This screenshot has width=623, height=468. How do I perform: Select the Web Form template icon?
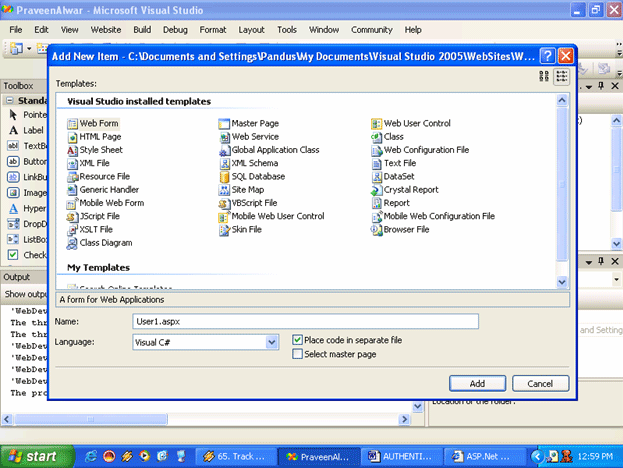coord(72,124)
